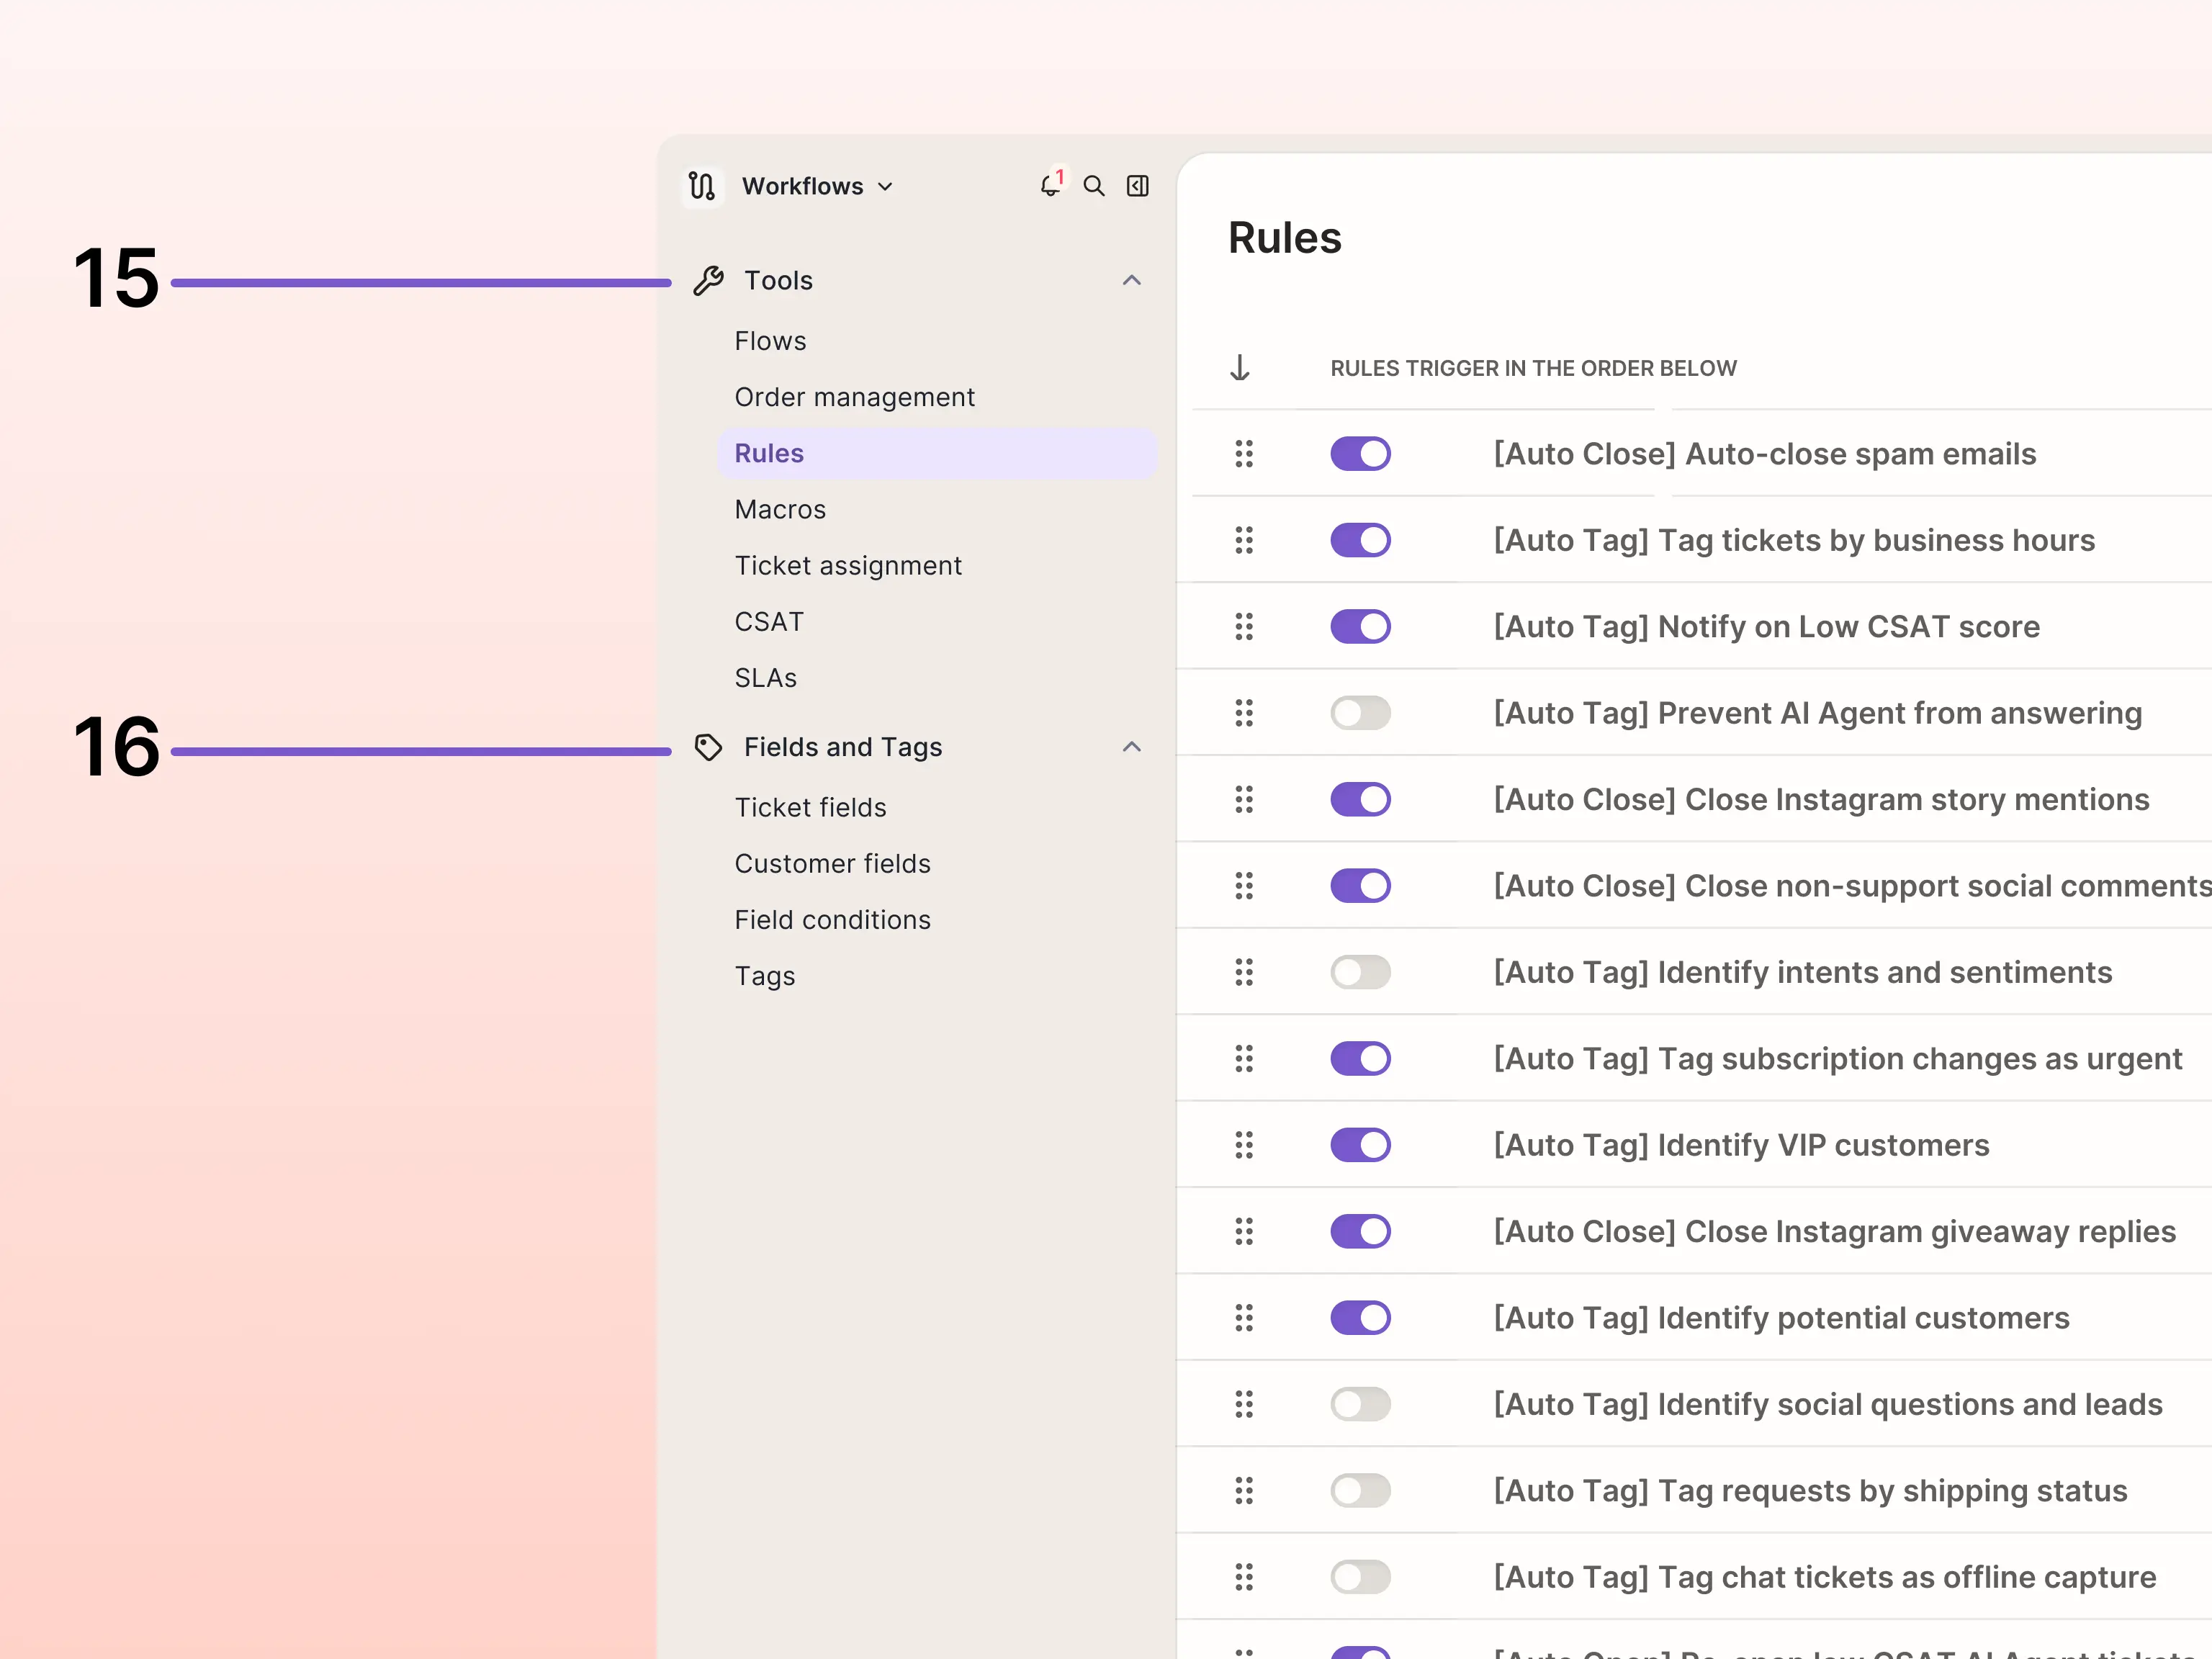Turn off Notify on Low CSAT score
This screenshot has width=2212, height=1659.
click(1360, 627)
